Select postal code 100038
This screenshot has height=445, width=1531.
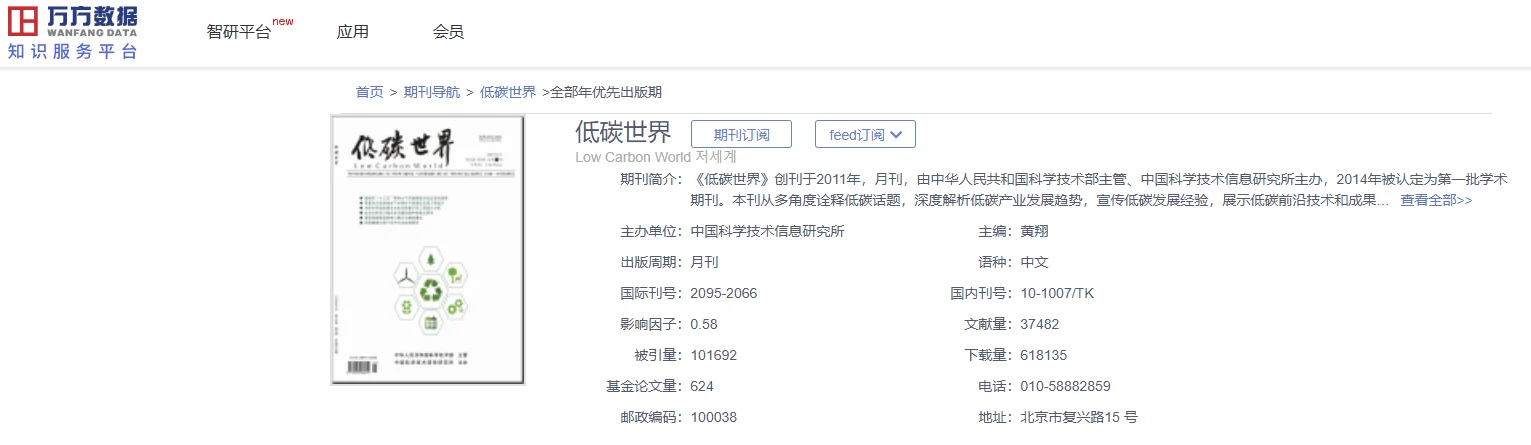click(x=714, y=417)
